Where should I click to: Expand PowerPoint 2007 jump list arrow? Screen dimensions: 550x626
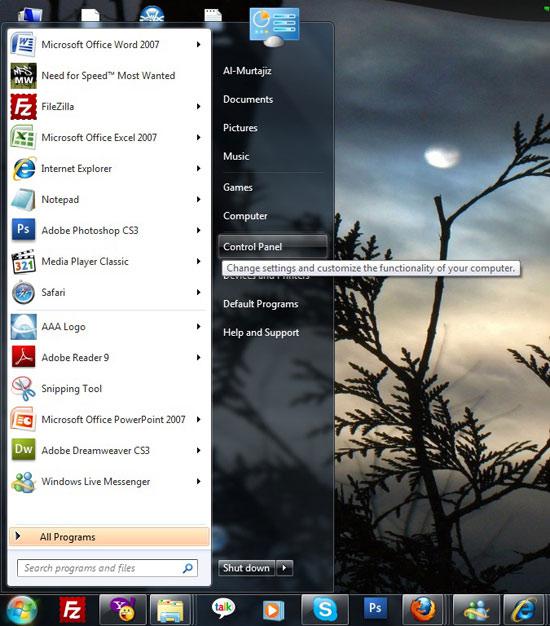pos(198,419)
